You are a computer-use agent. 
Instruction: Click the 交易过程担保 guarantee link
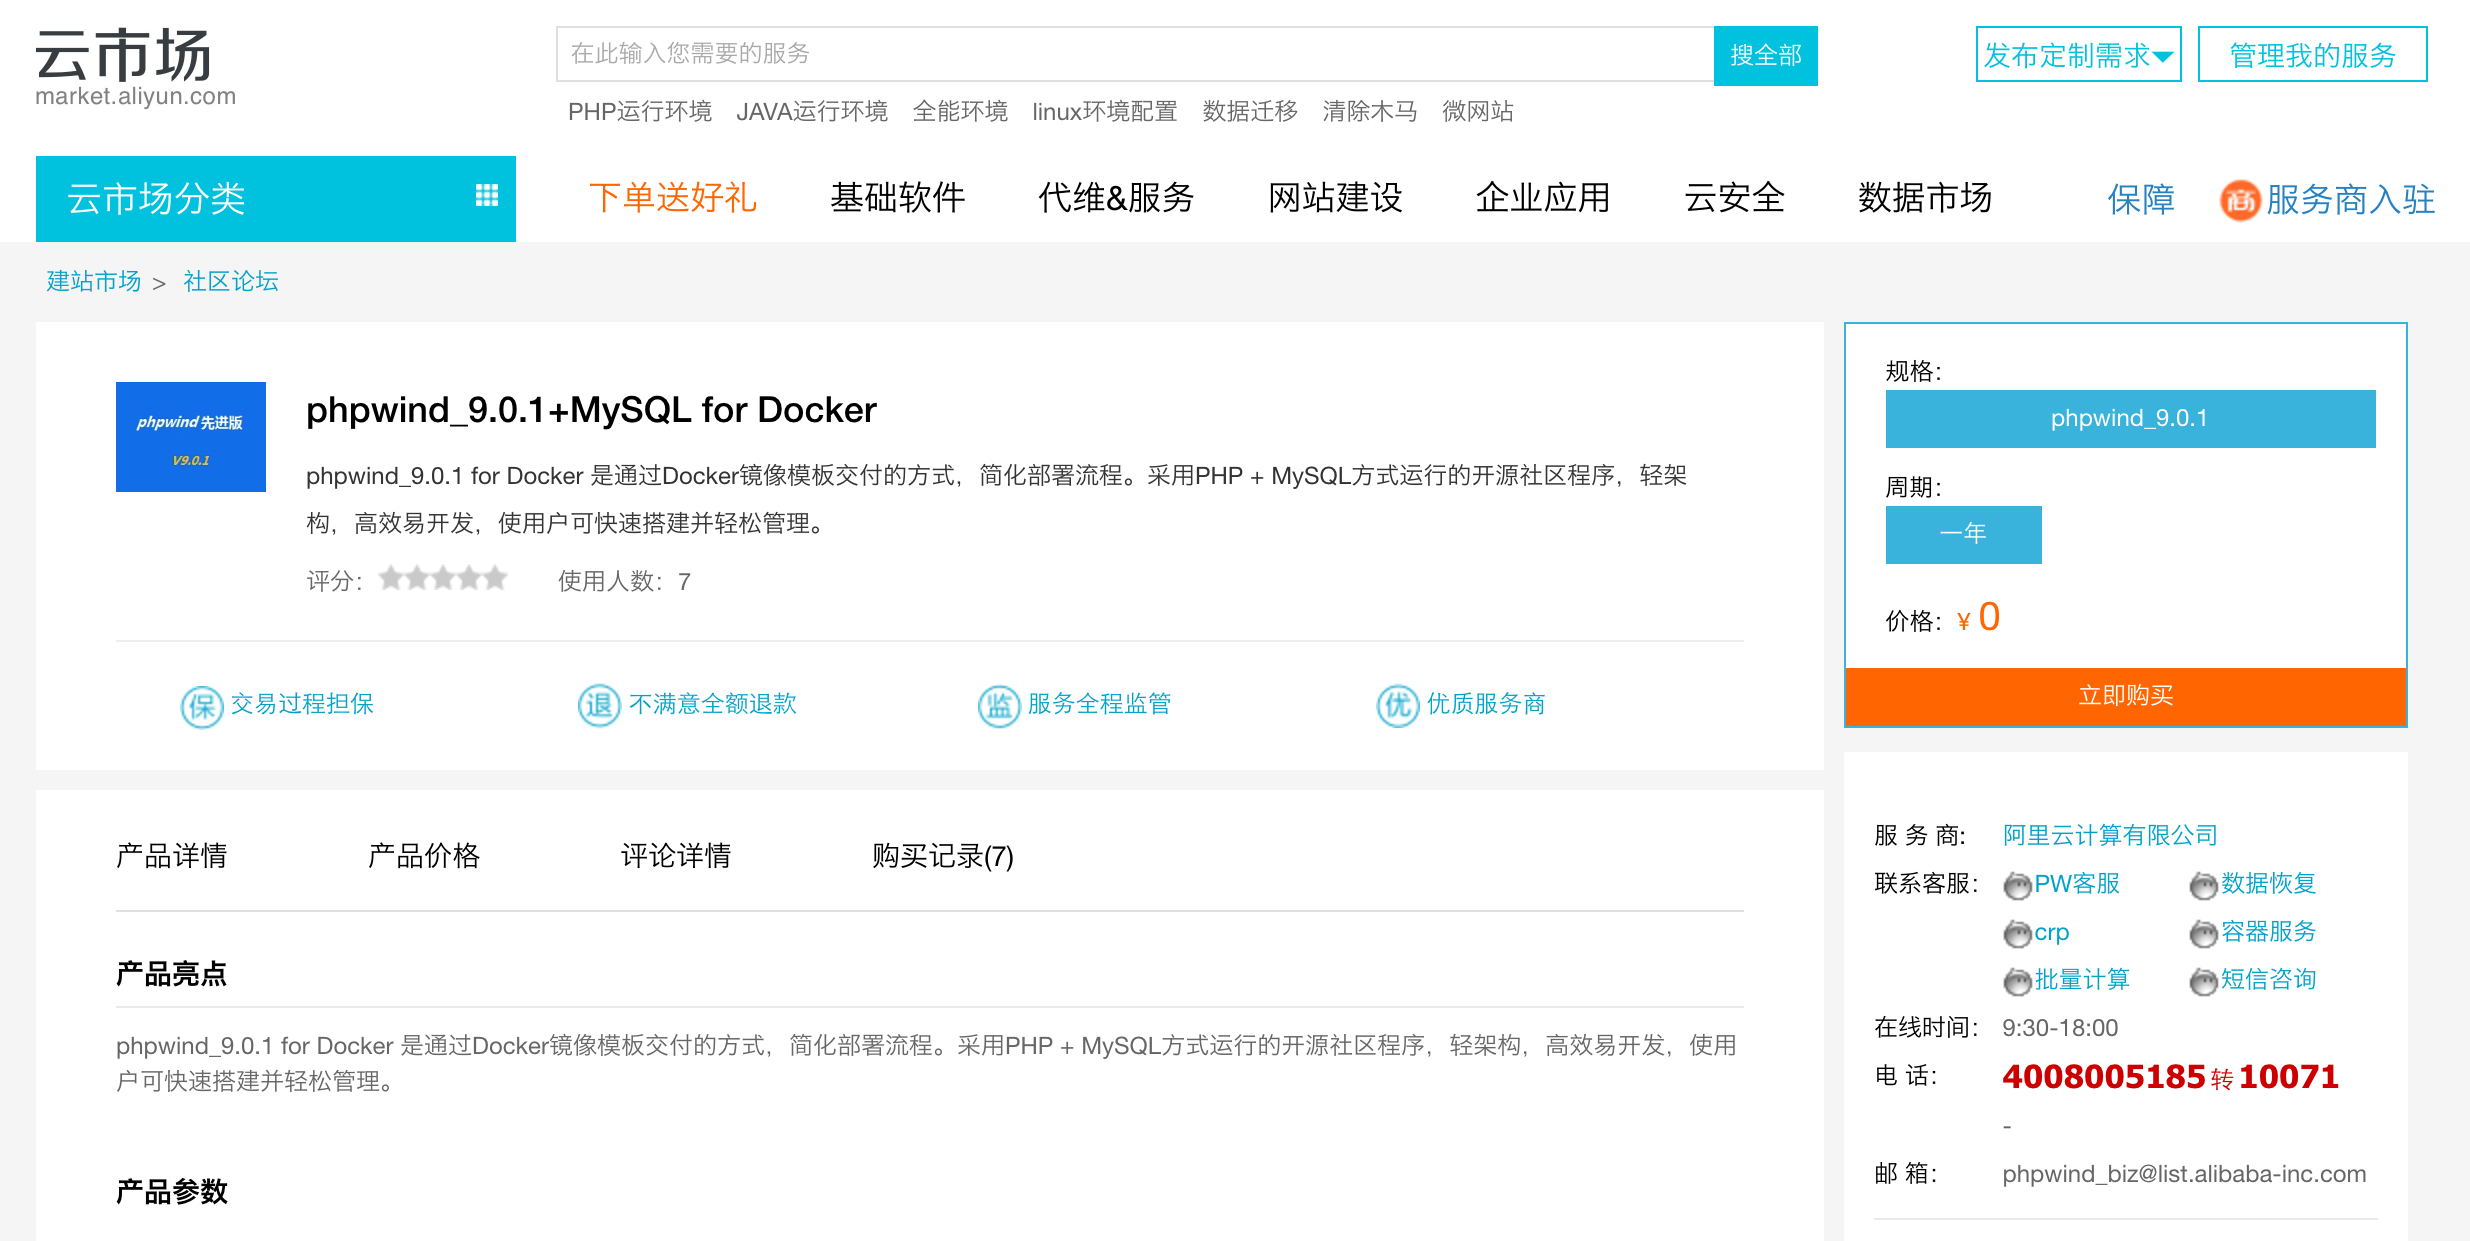pyautogui.click(x=302, y=704)
